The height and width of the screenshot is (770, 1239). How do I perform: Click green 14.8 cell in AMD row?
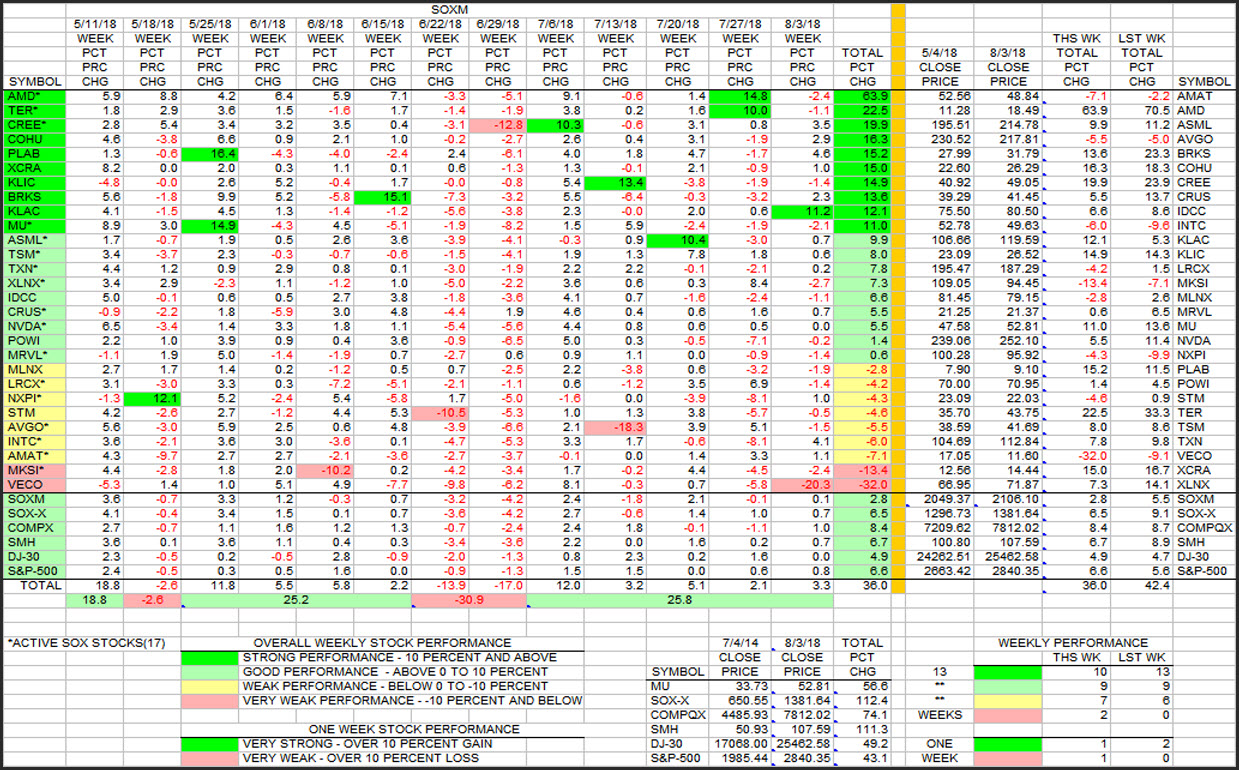[x=738, y=96]
